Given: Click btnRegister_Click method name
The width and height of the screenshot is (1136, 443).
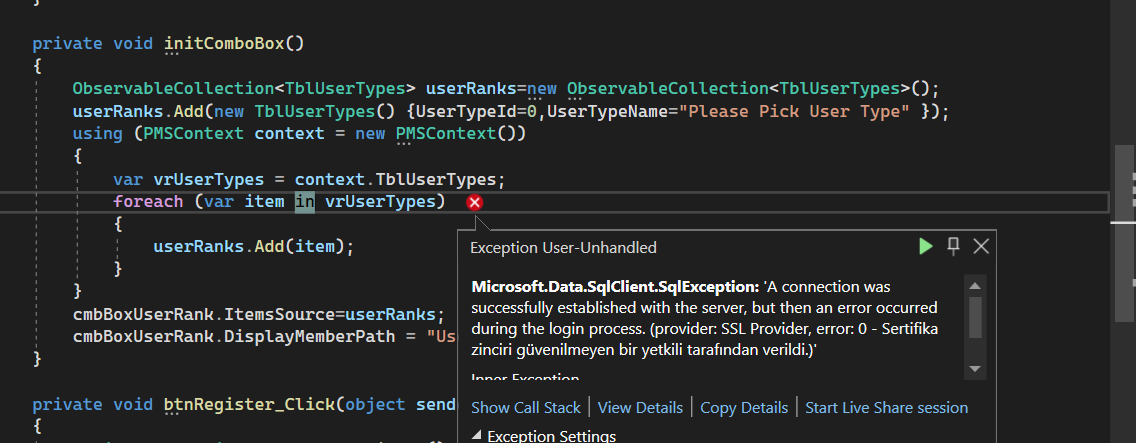Looking at the screenshot, I should [x=250, y=404].
